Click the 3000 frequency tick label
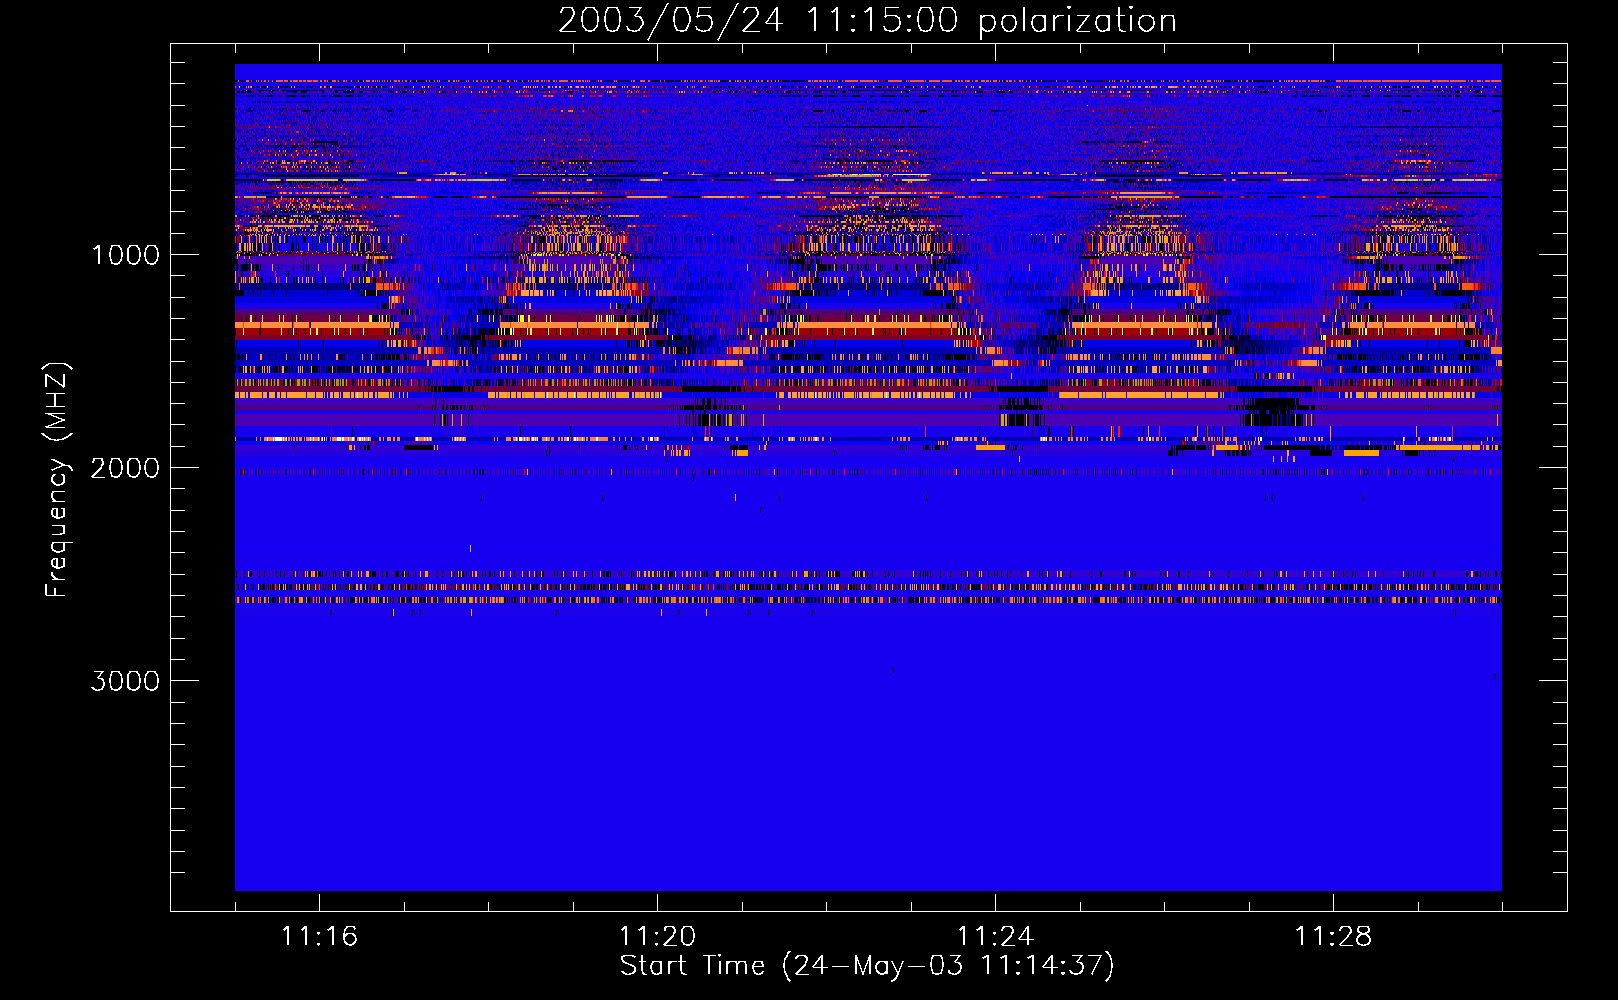 (125, 681)
